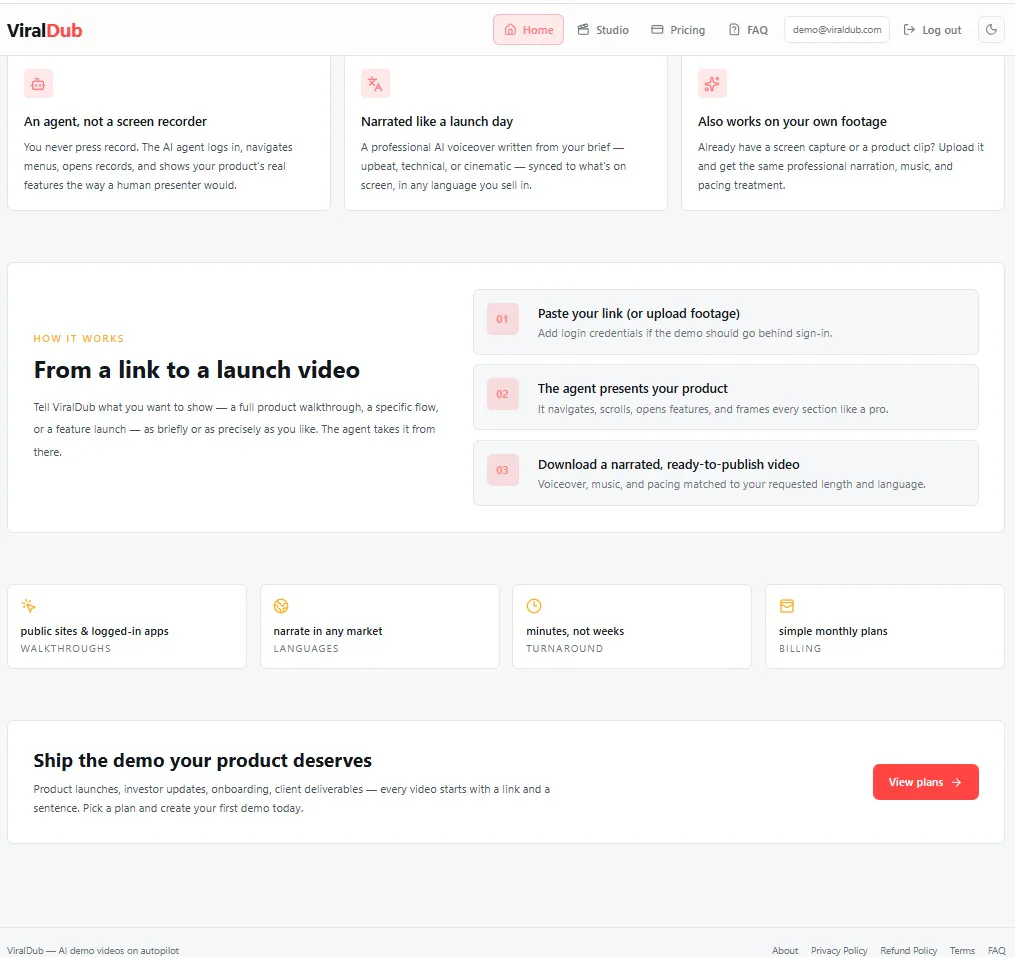Click the arrow inside View plans button
Image resolution: width=1015 pixels, height=957 pixels.
click(957, 782)
